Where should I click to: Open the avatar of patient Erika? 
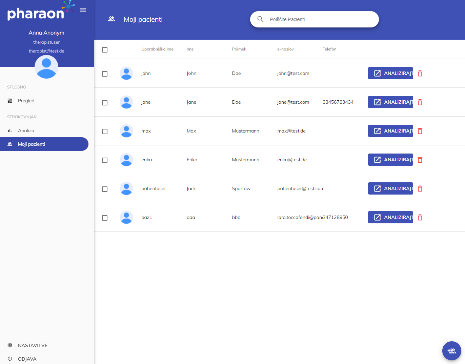tap(126, 160)
